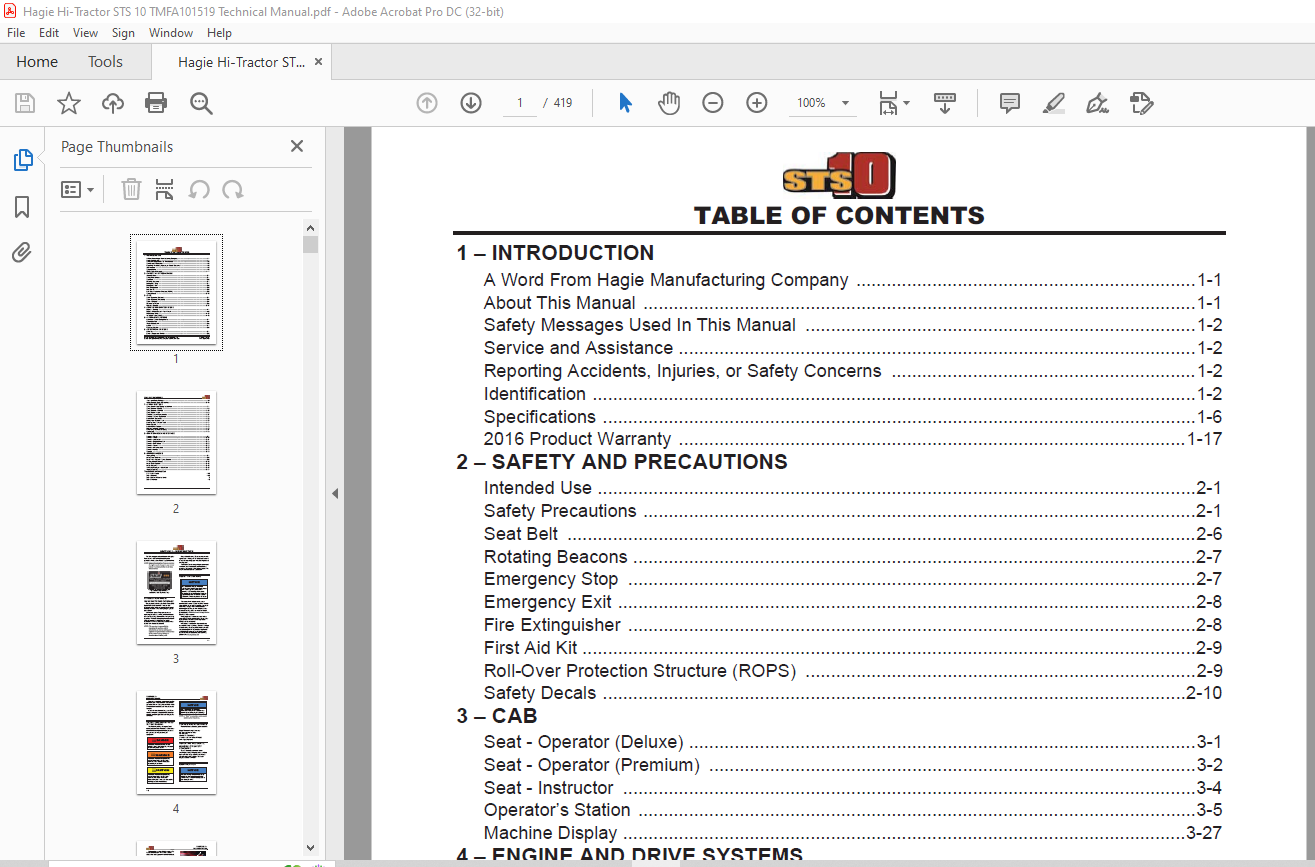Select page 2 thumbnail

point(176,442)
